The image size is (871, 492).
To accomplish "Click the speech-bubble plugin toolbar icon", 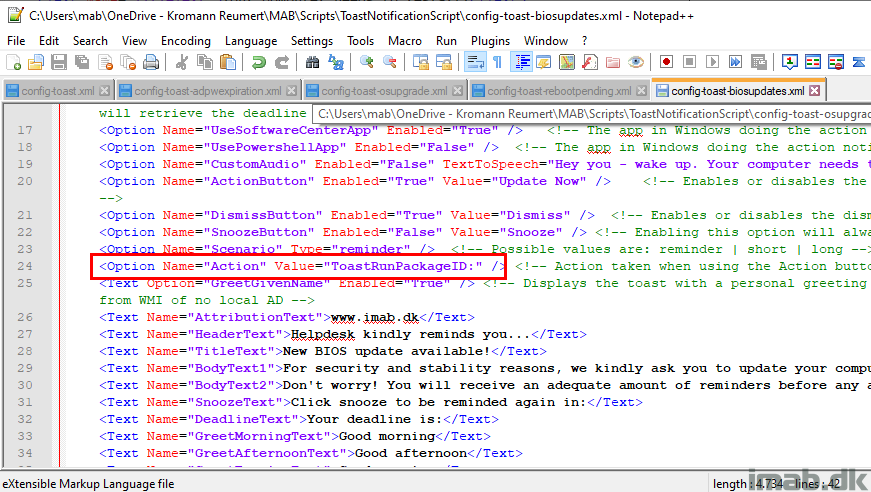I will coord(789,62).
